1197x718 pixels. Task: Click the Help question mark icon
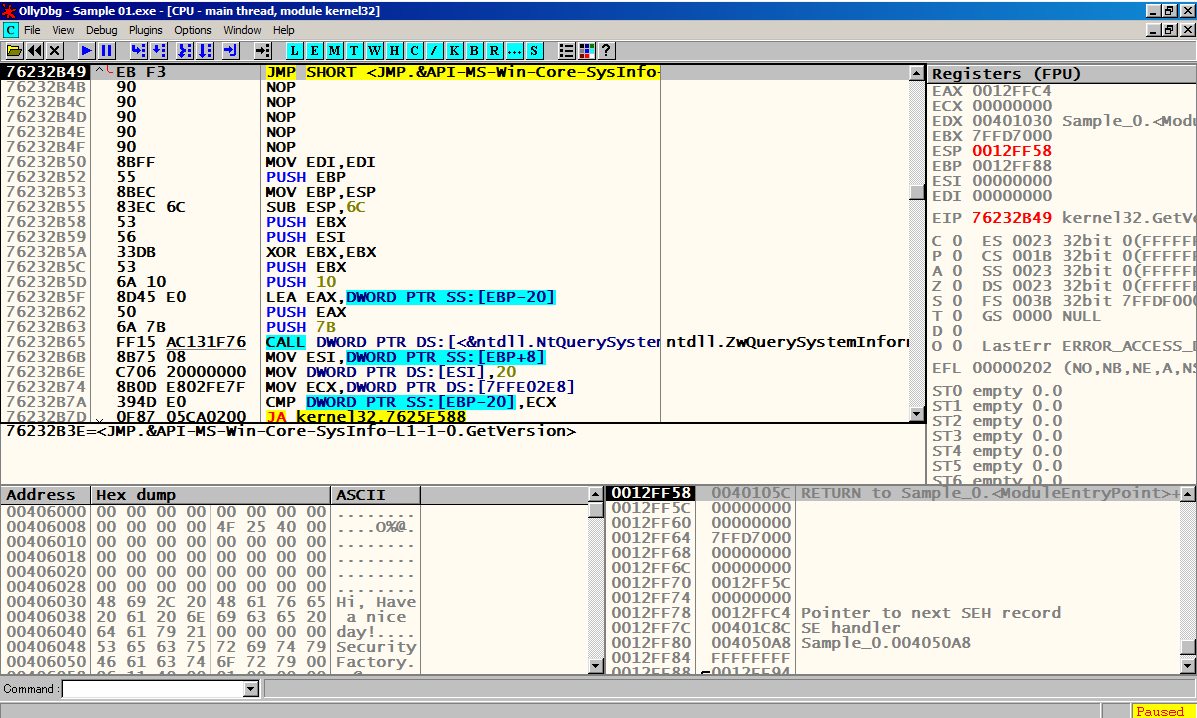tap(606, 50)
